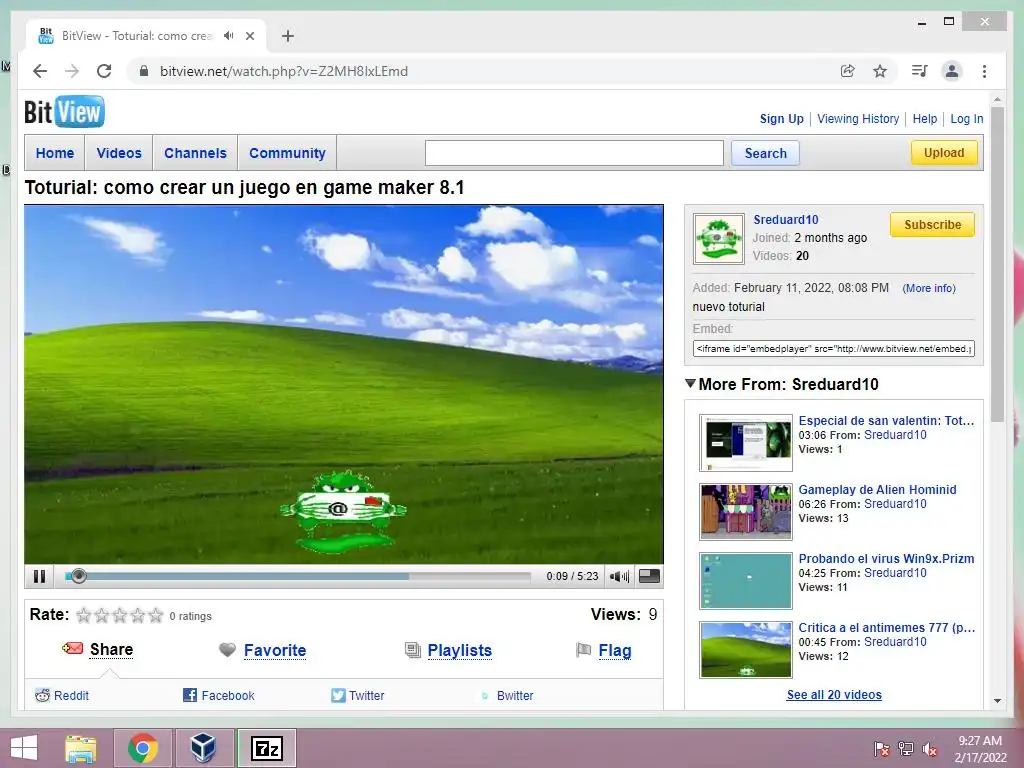
Task: Pause the video playback
Action: click(39, 576)
